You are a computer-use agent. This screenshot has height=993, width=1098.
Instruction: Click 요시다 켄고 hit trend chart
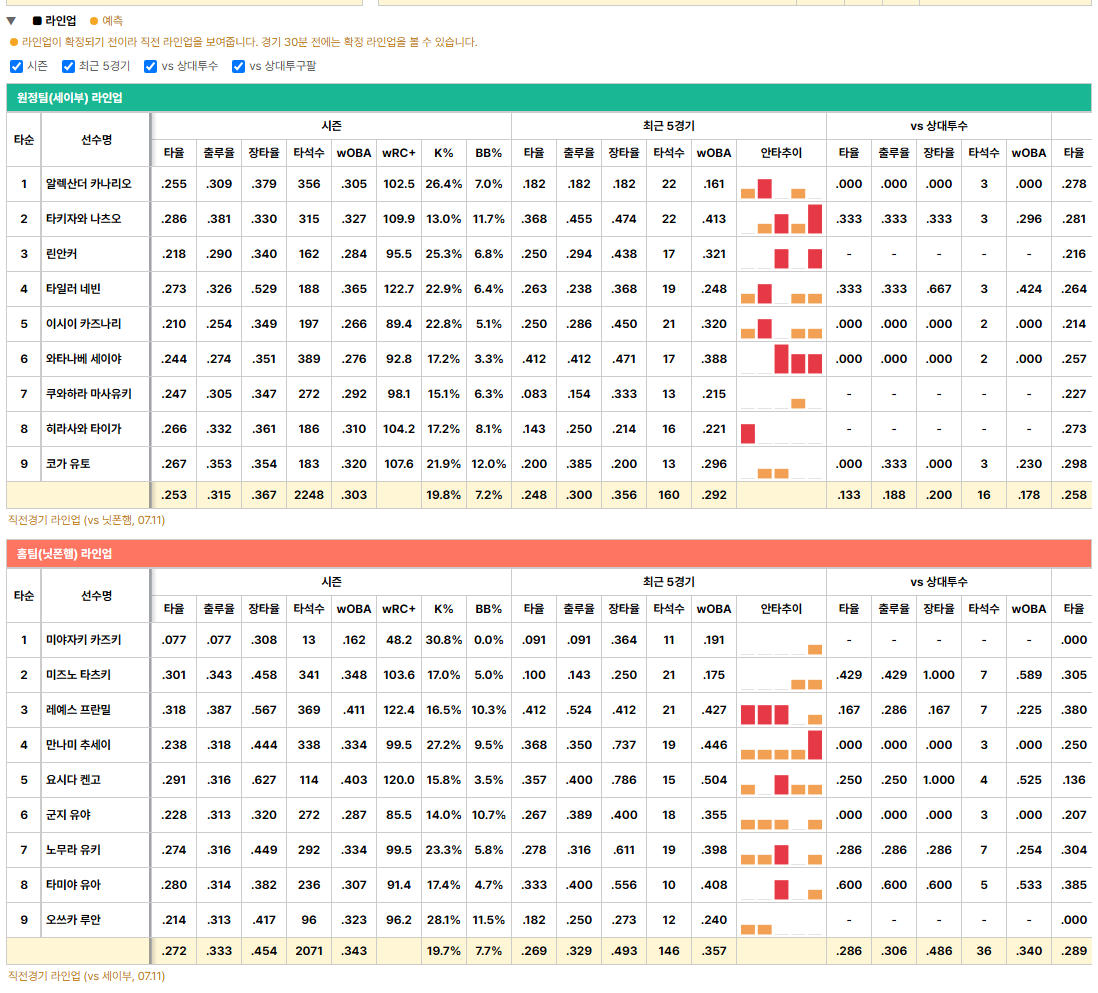[781, 780]
